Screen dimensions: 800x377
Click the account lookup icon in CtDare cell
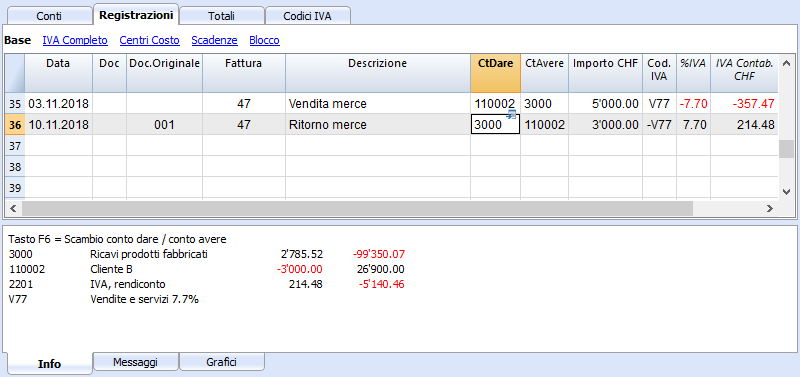pyautogui.click(x=512, y=116)
